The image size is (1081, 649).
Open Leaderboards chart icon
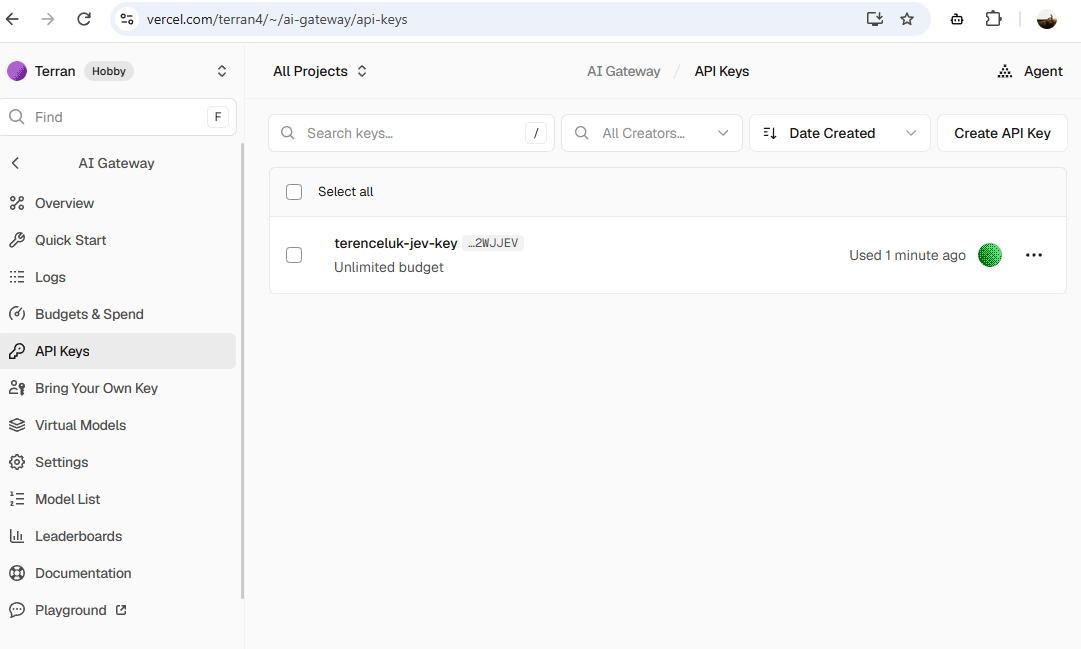pos(17,536)
